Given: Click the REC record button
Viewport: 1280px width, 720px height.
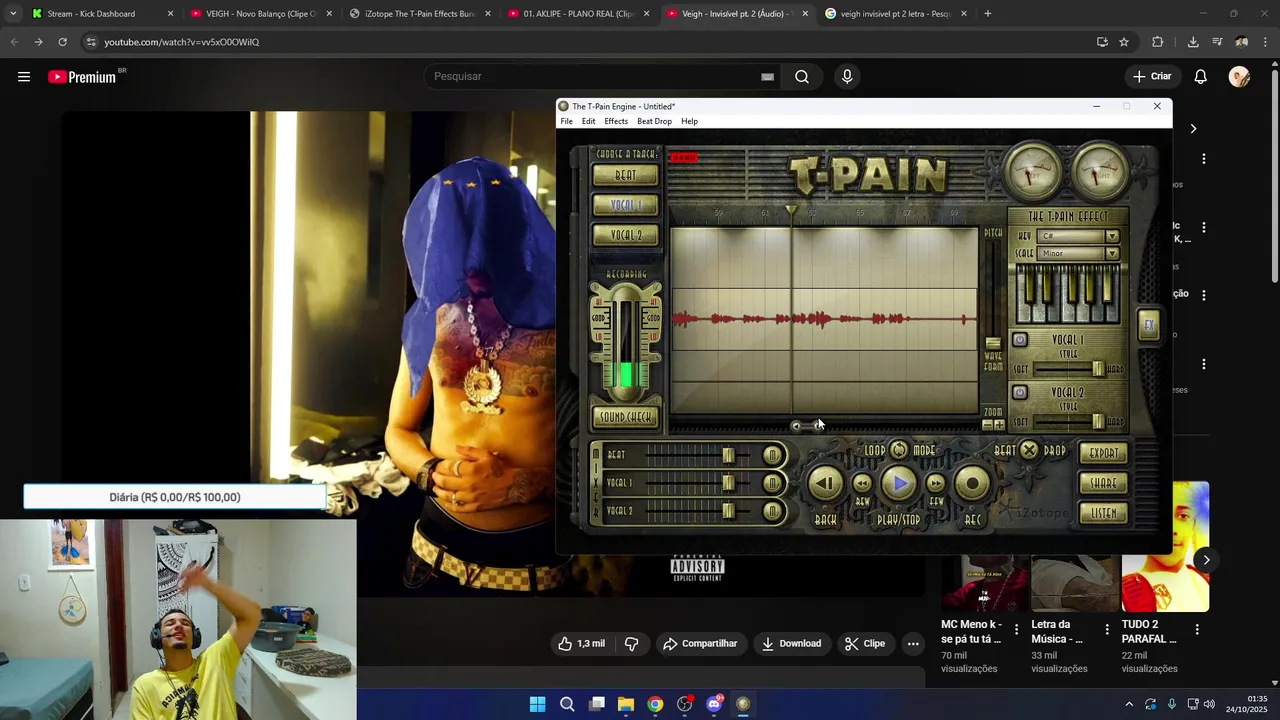Looking at the screenshot, I should click(x=972, y=484).
